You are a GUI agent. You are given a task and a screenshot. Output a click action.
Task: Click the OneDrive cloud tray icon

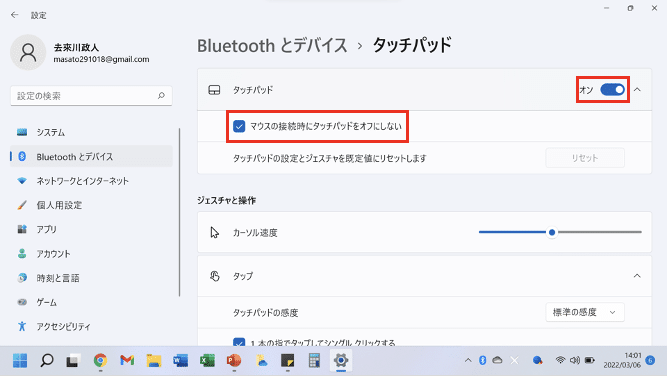497,360
